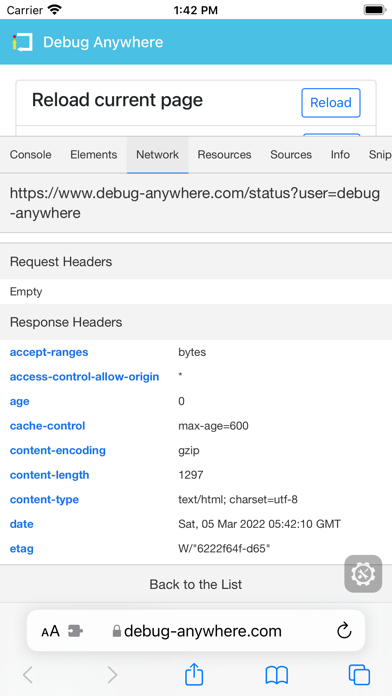The height and width of the screenshot is (696, 392).
Task: Tap the Safari share icon
Action: coord(194,675)
